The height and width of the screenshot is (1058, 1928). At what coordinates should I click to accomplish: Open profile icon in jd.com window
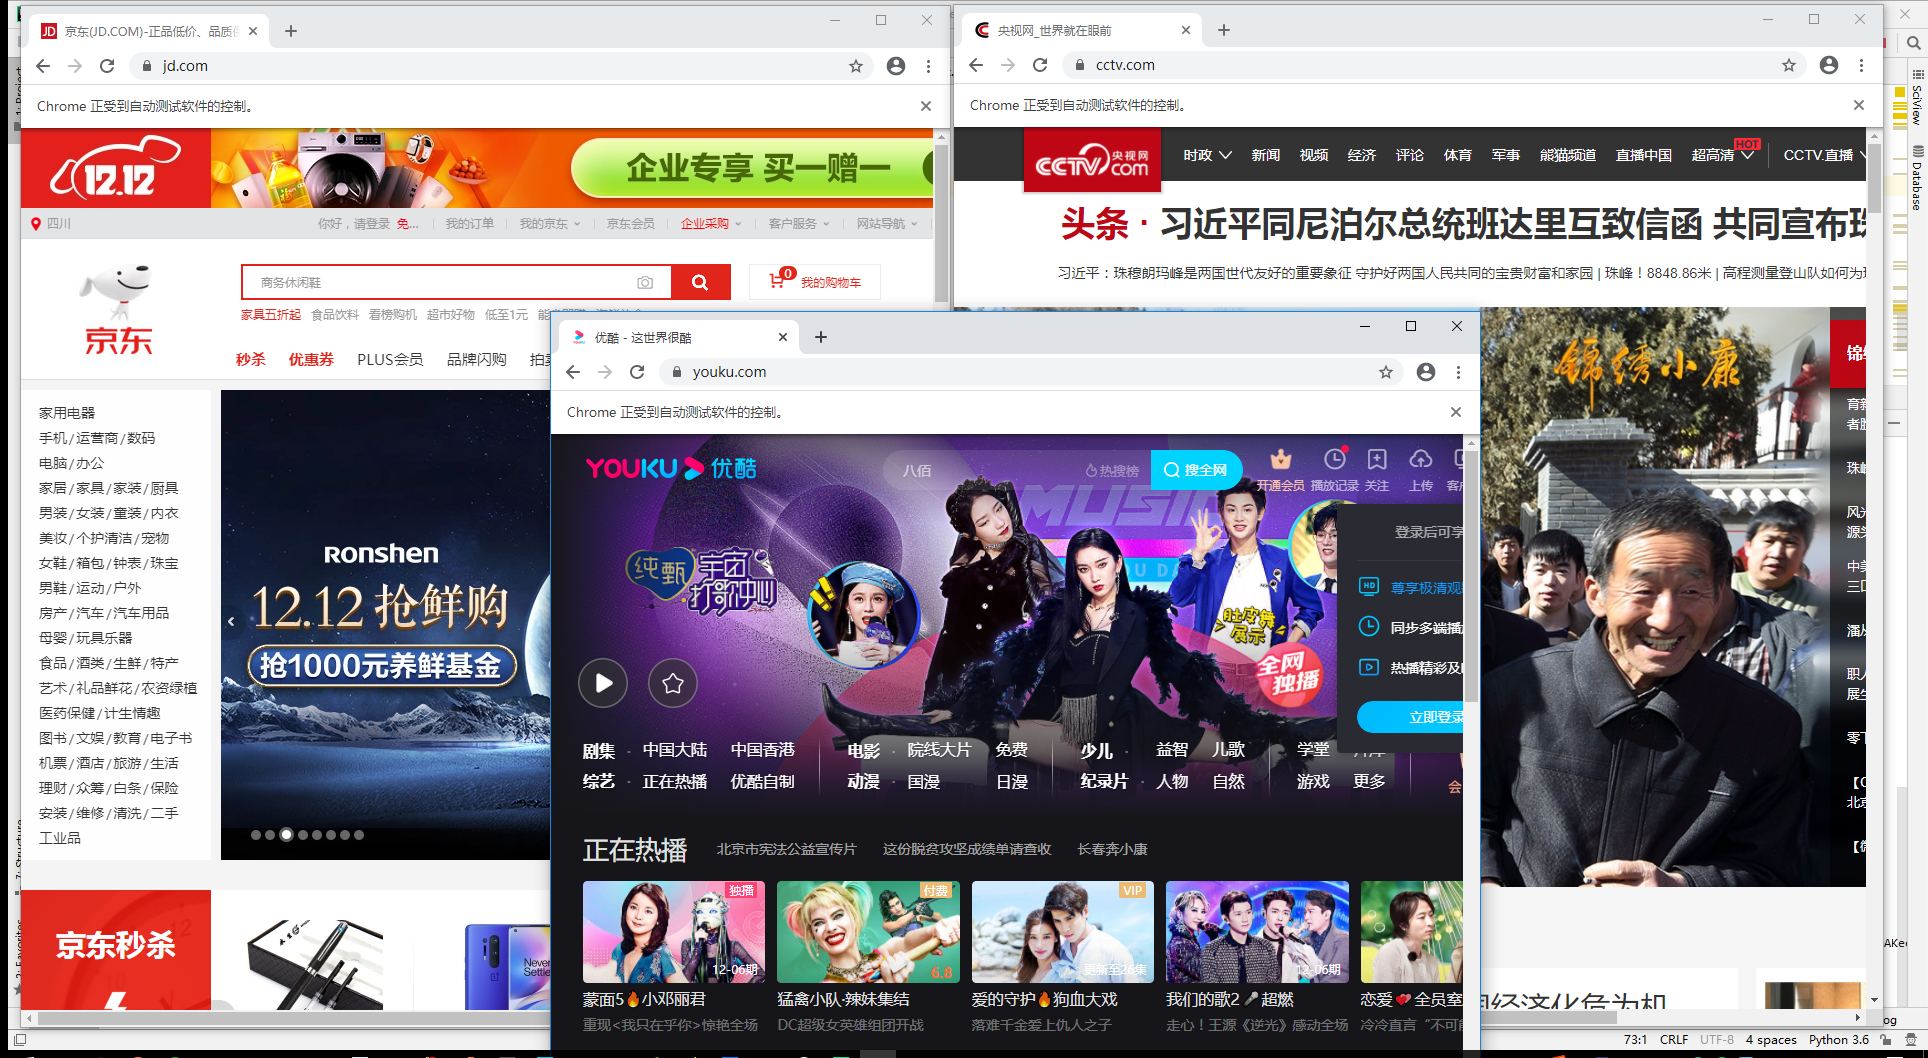(896, 66)
